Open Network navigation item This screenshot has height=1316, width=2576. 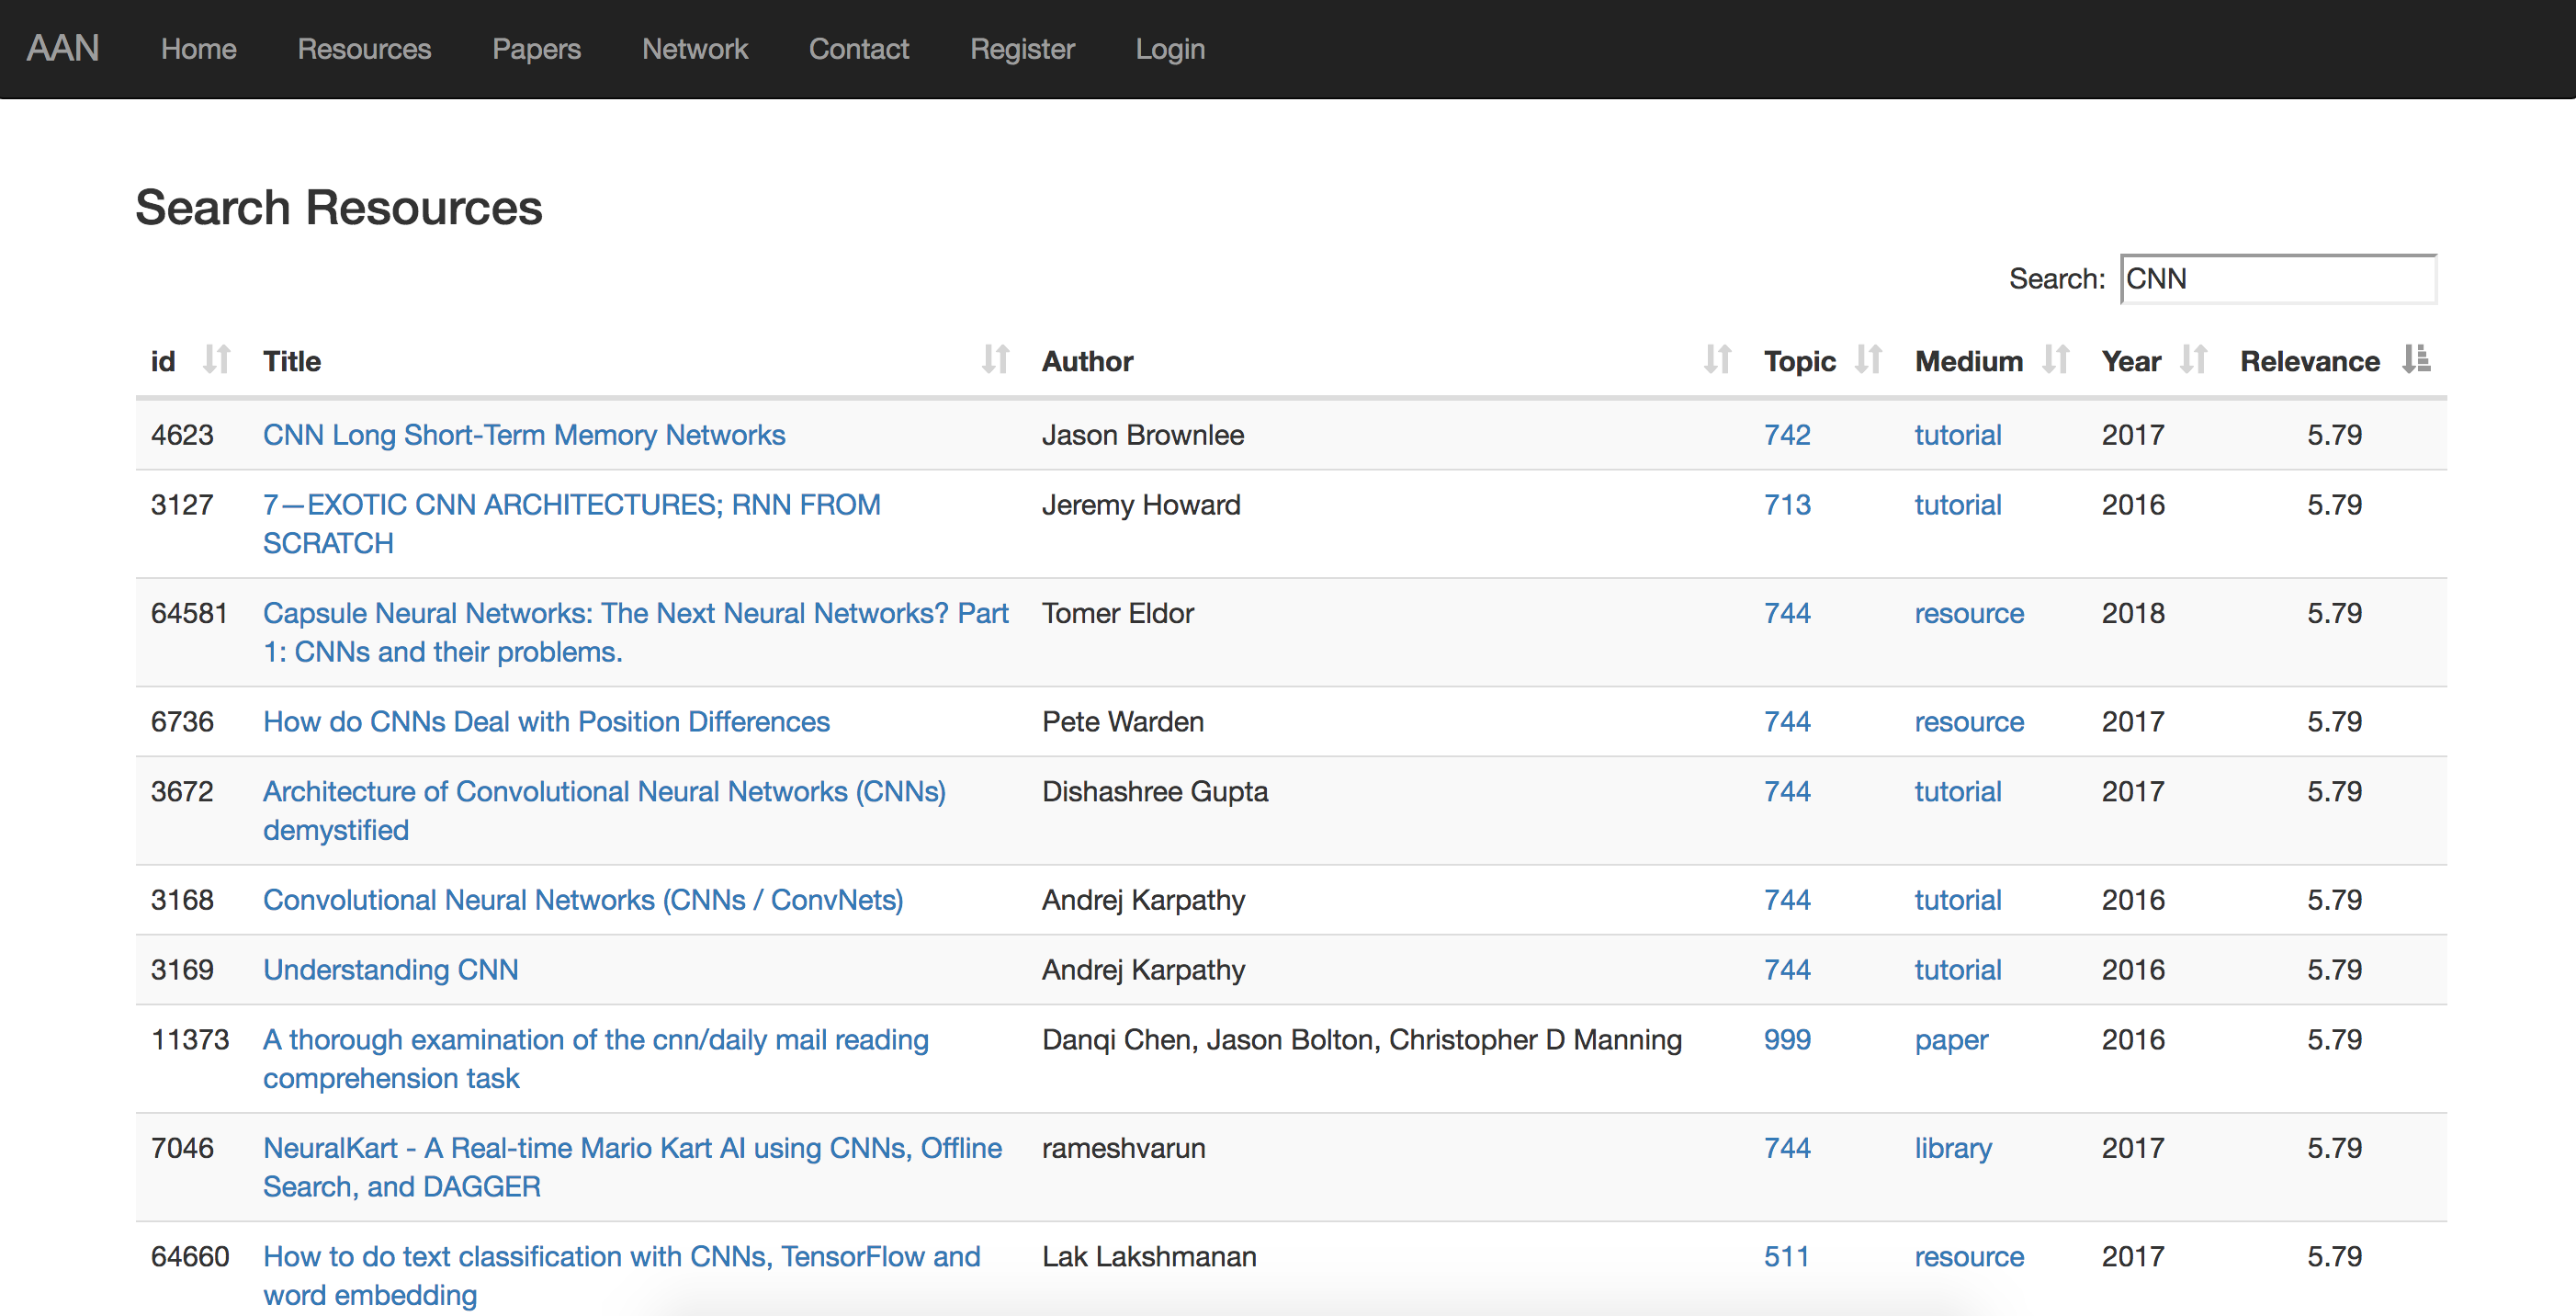tap(695, 49)
